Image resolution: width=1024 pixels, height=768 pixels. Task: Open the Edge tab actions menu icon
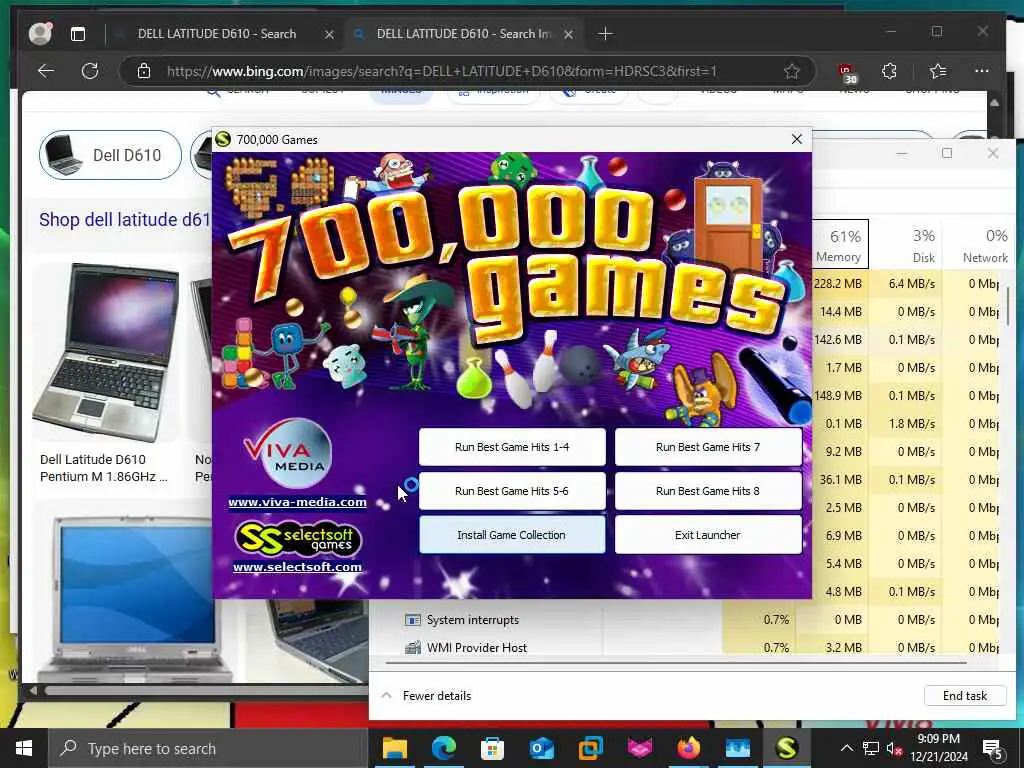pos(78,34)
